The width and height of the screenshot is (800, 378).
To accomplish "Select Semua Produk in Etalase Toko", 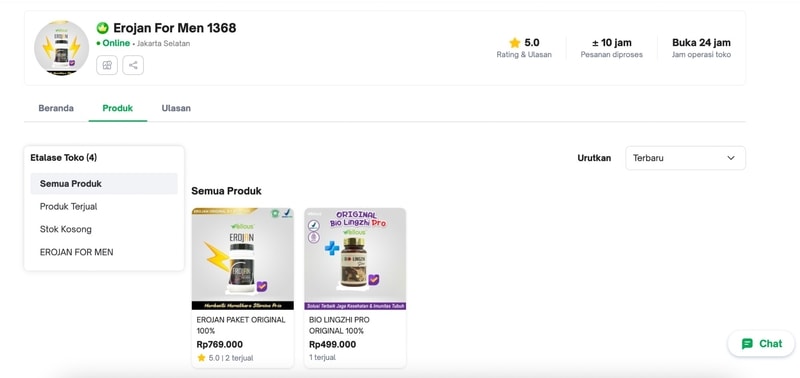I will pyautogui.click(x=104, y=184).
